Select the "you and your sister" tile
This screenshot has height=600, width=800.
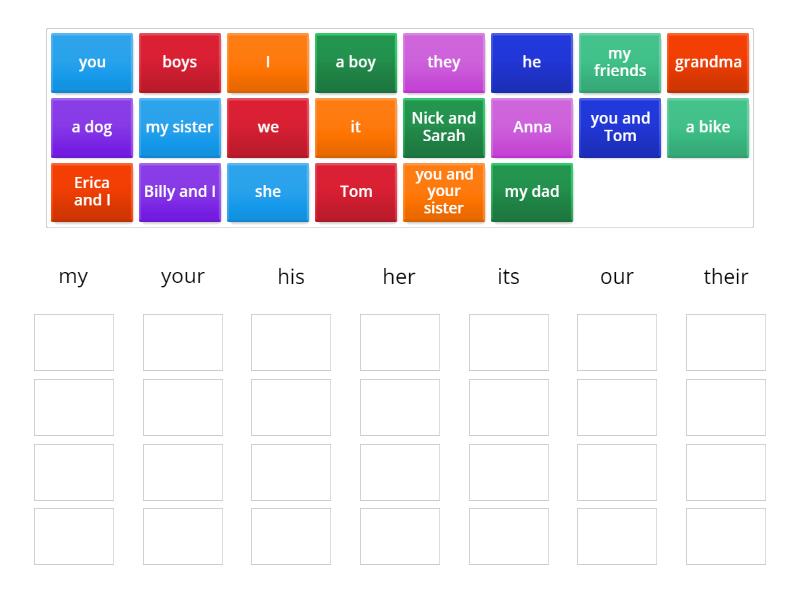(x=443, y=191)
